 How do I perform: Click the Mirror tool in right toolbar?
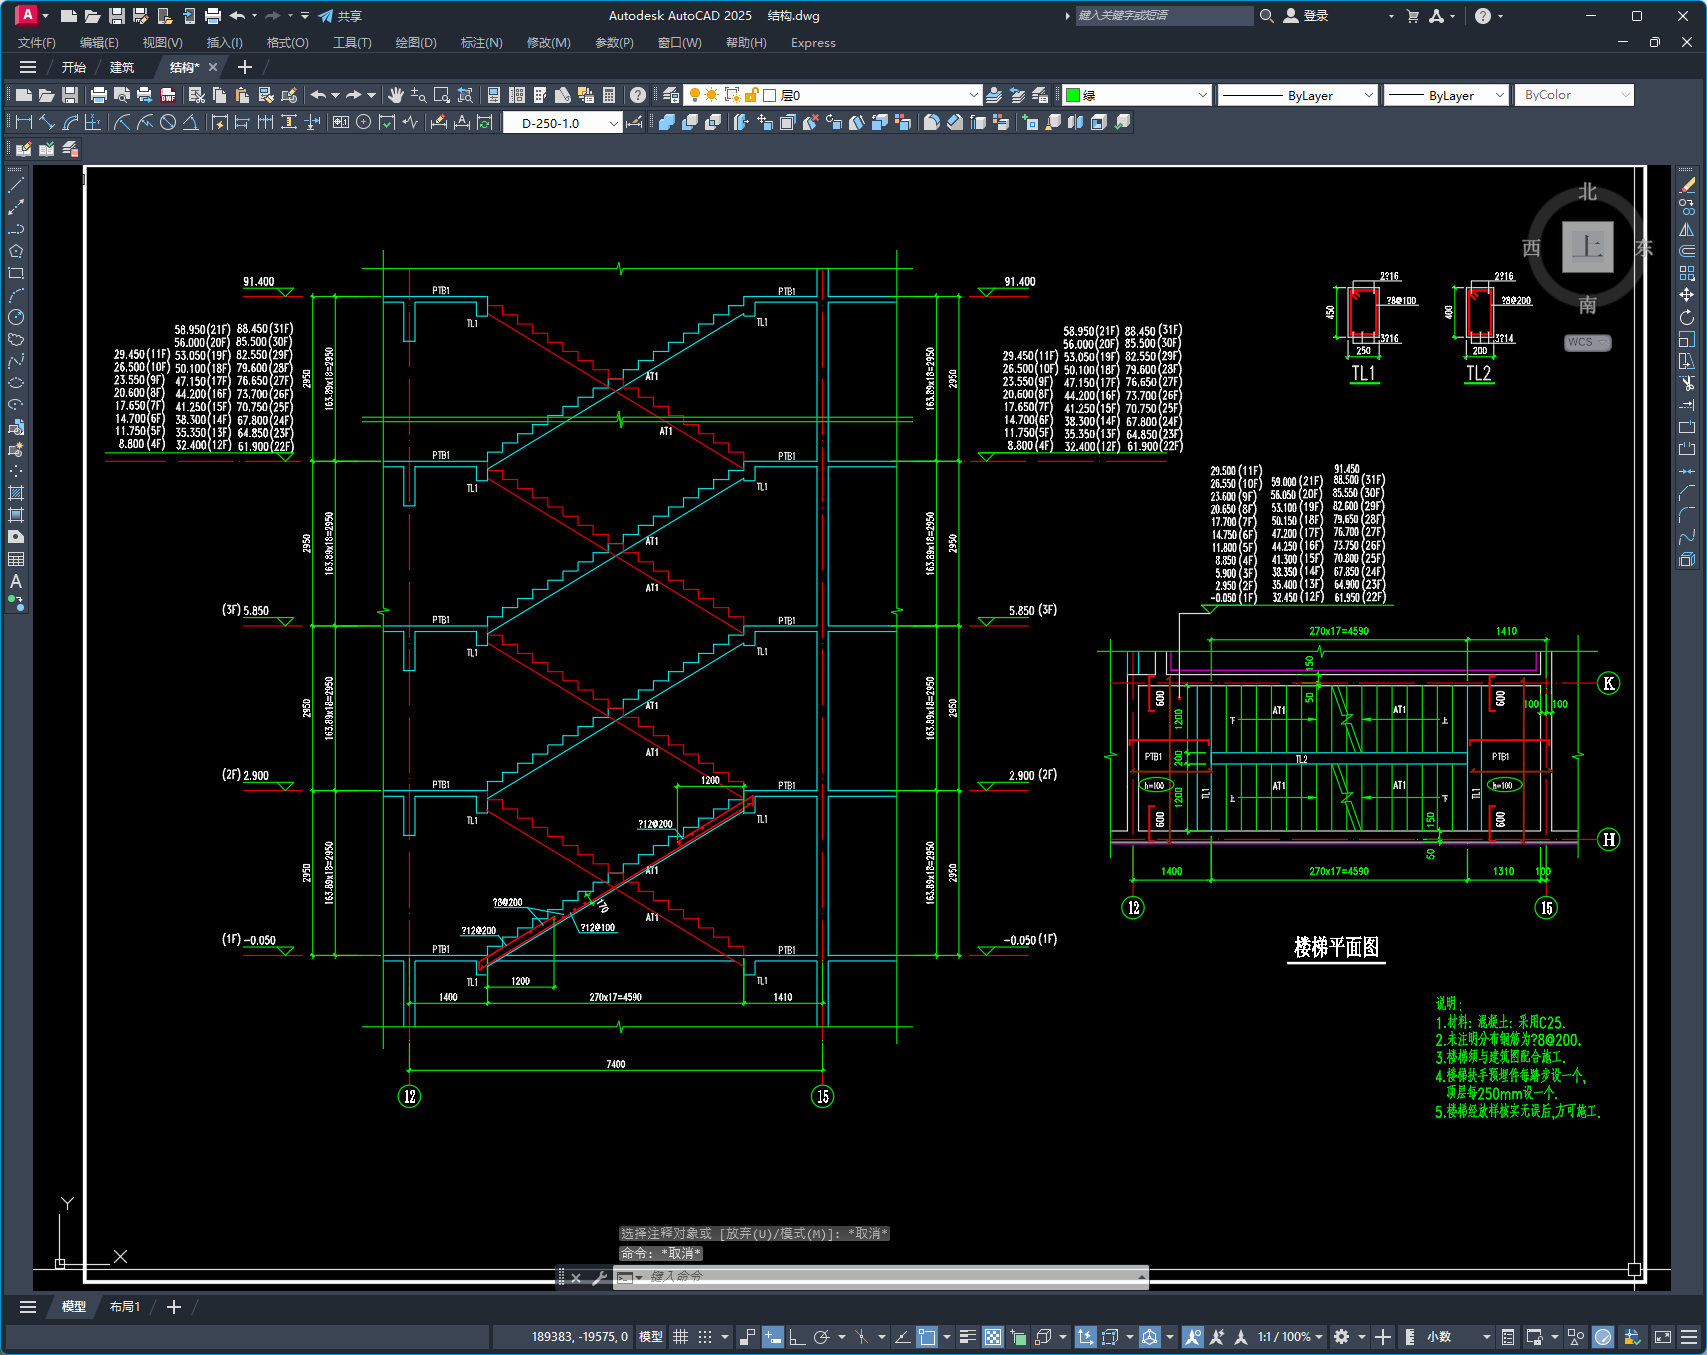click(x=1687, y=229)
